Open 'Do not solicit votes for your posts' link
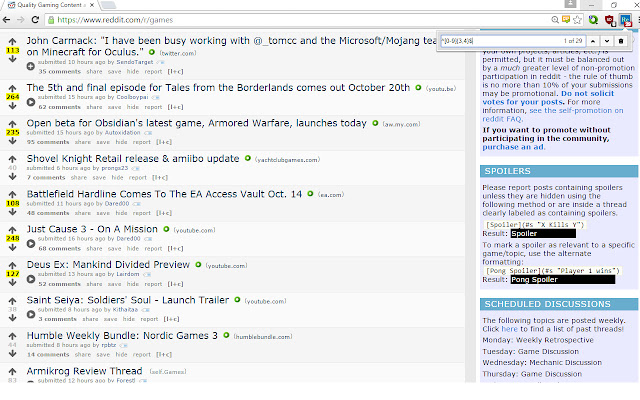 tap(548, 98)
